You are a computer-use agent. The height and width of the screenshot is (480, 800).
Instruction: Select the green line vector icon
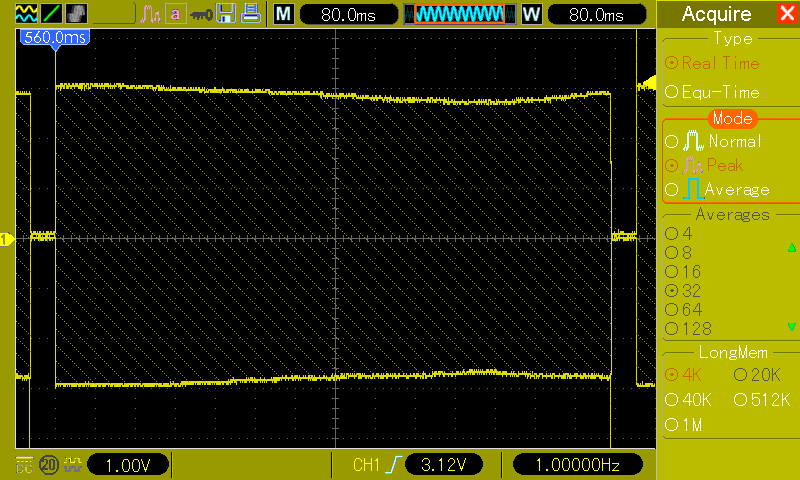[51, 14]
